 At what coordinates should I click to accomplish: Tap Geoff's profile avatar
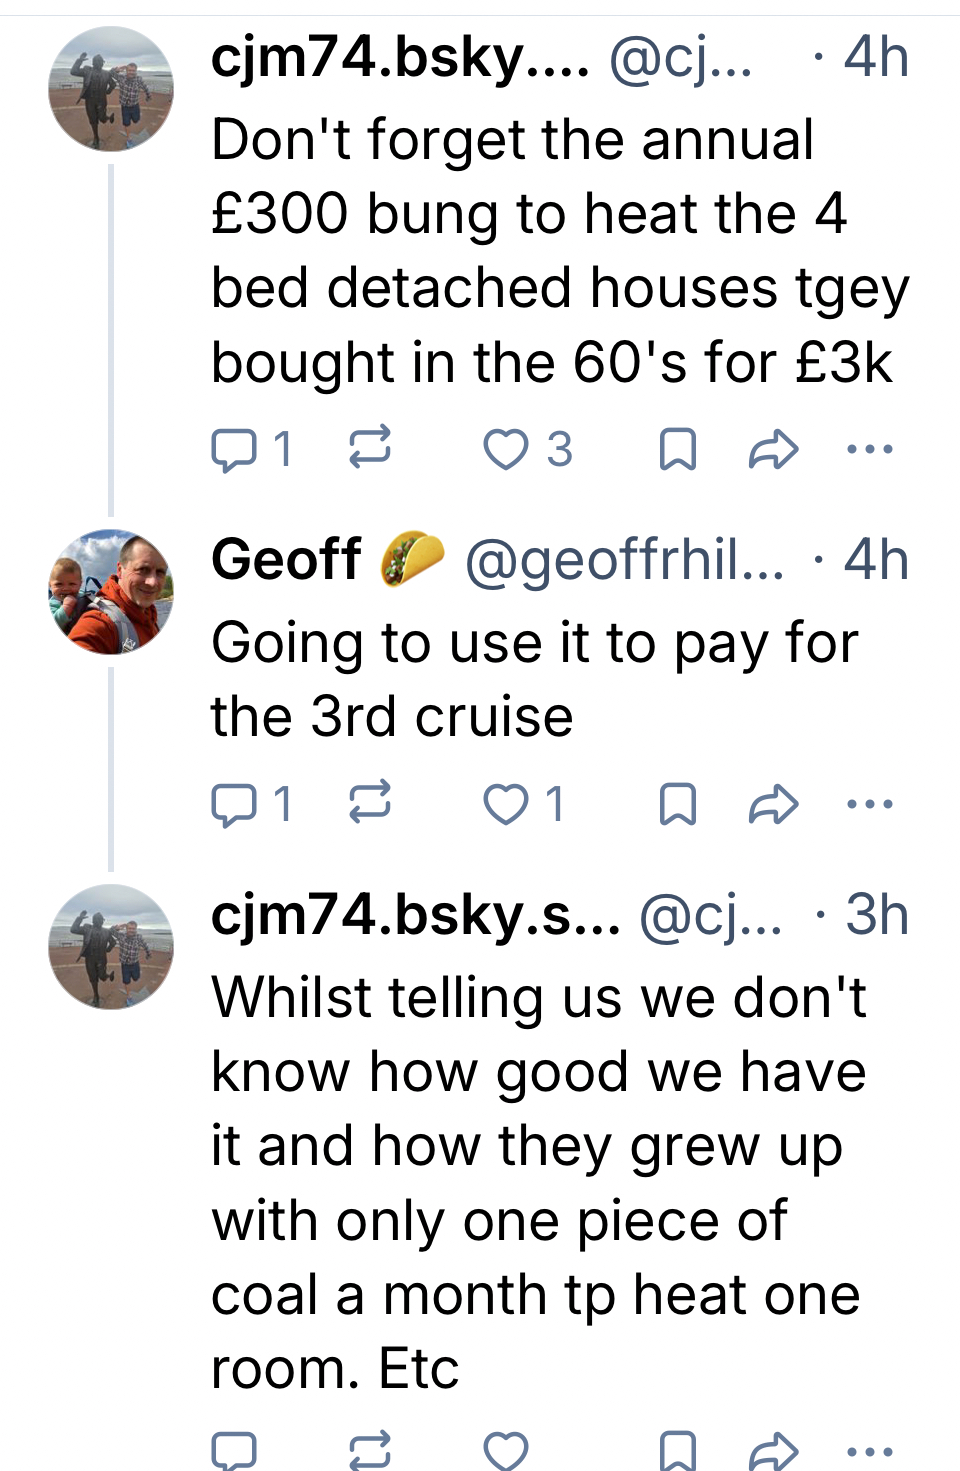click(x=111, y=592)
